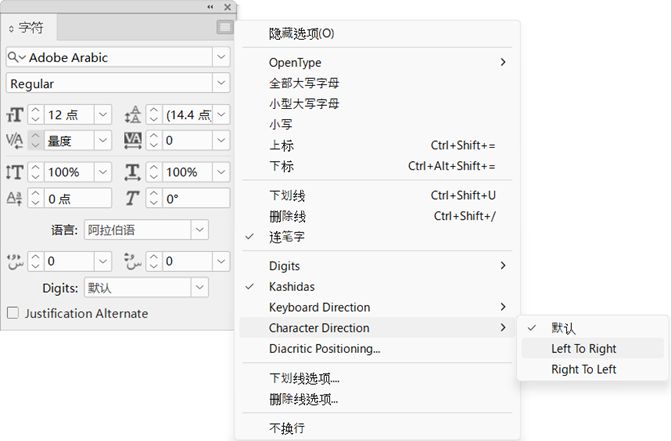The height and width of the screenshot is (441, 671).
Task: Click the skew angle 0° field
Action: click(x=196, y=198)
